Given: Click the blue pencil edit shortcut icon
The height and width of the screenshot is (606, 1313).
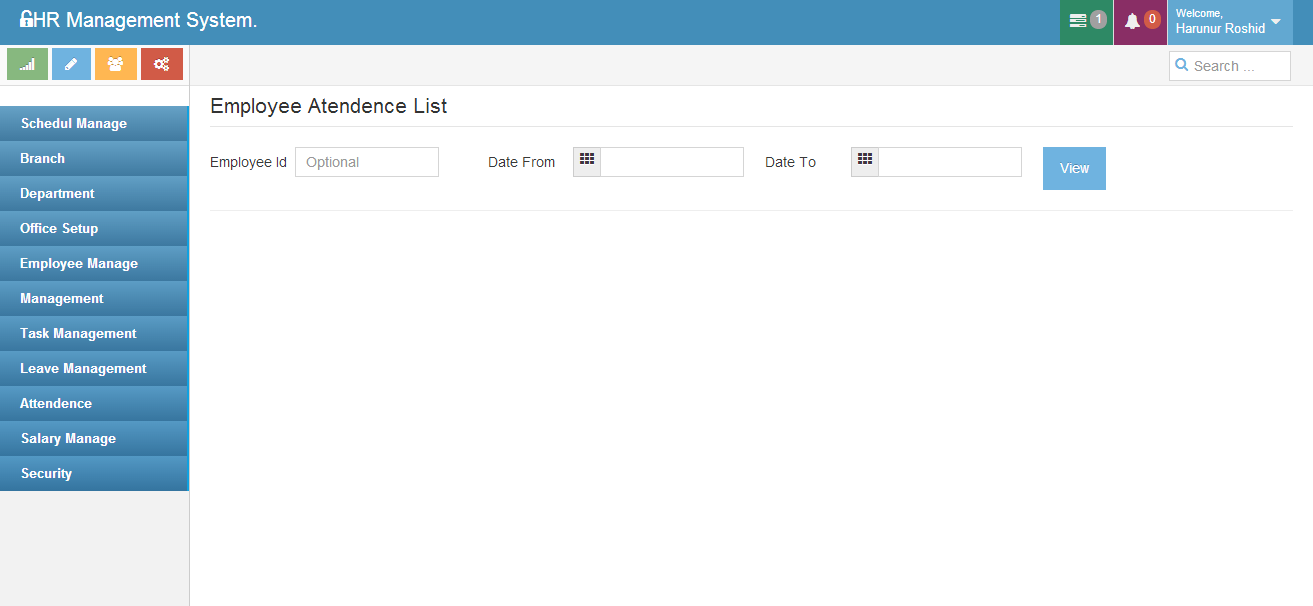Looking at the screenshot, I should point(71,64).
